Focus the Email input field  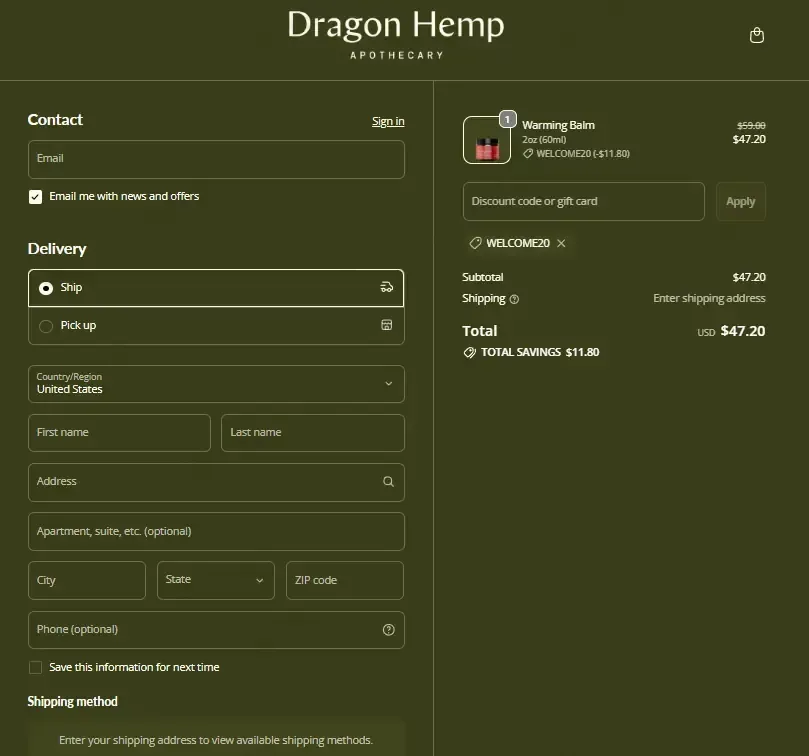[x=216, y=159]
